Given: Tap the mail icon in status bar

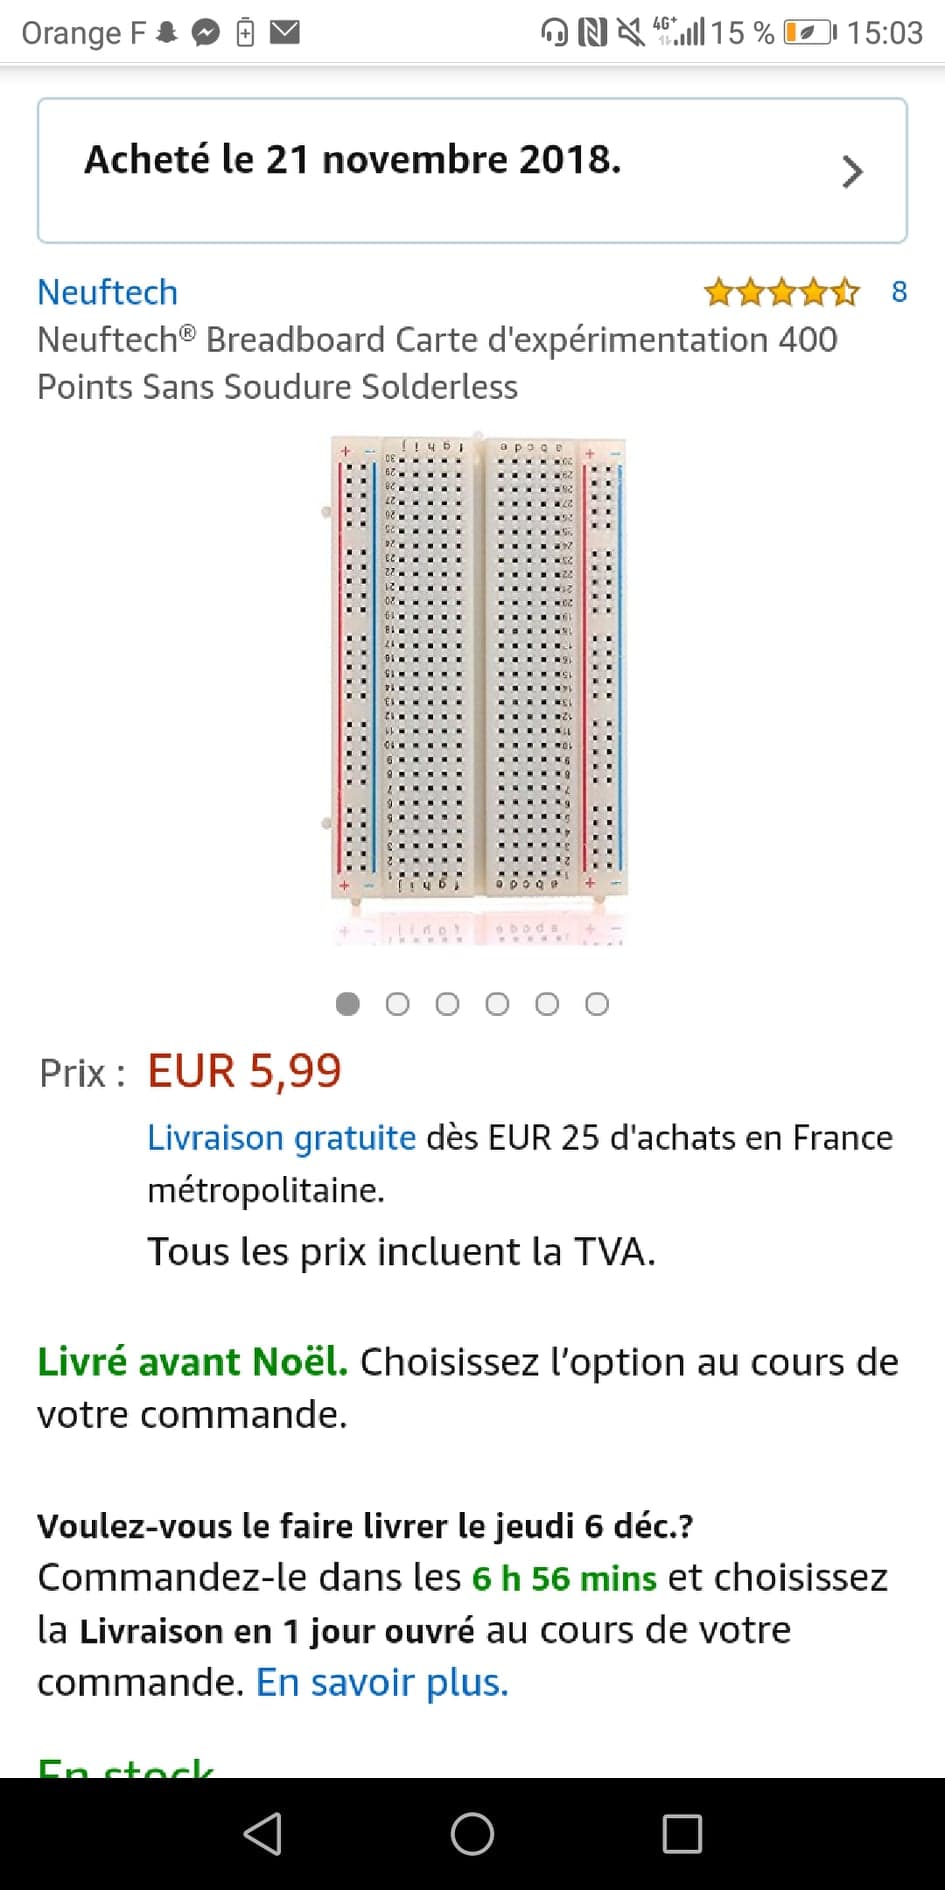Looking at the screenshot, I should point(285,32).
